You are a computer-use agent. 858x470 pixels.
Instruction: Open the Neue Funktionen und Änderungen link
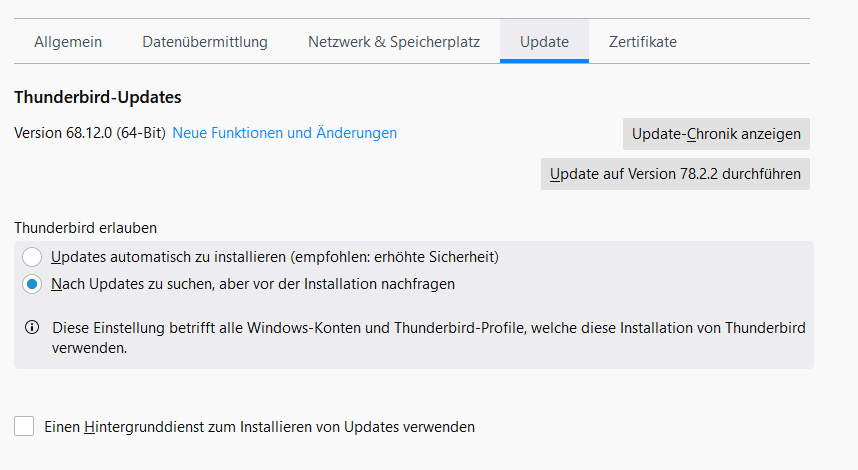[285, 133]
